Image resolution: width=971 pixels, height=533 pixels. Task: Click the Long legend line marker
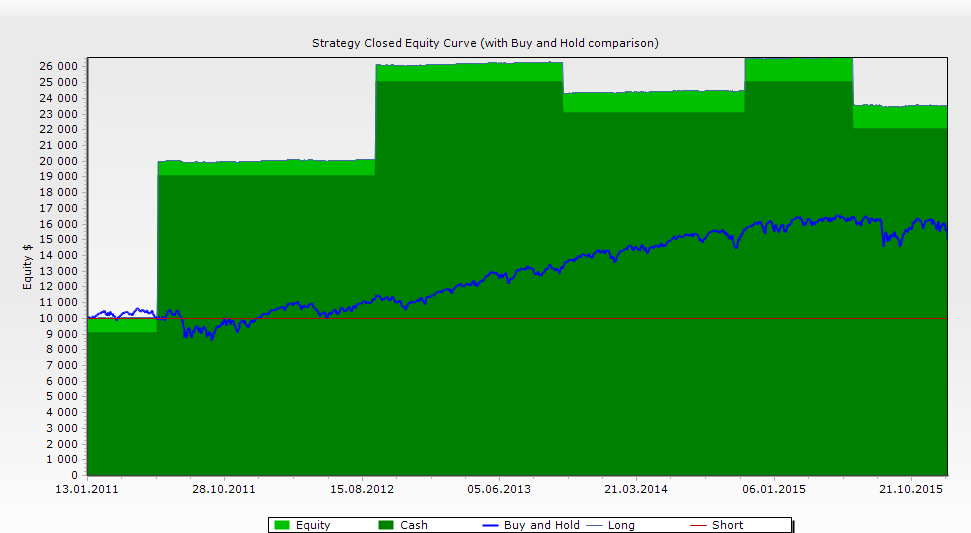click(x=594, y=525)
